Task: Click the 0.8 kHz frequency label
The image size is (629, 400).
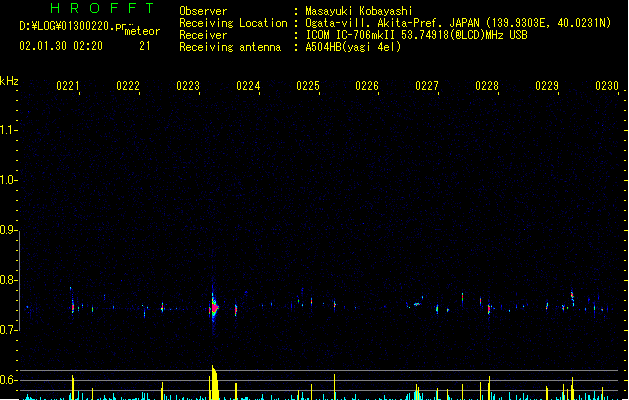Action: pos(8,280)
